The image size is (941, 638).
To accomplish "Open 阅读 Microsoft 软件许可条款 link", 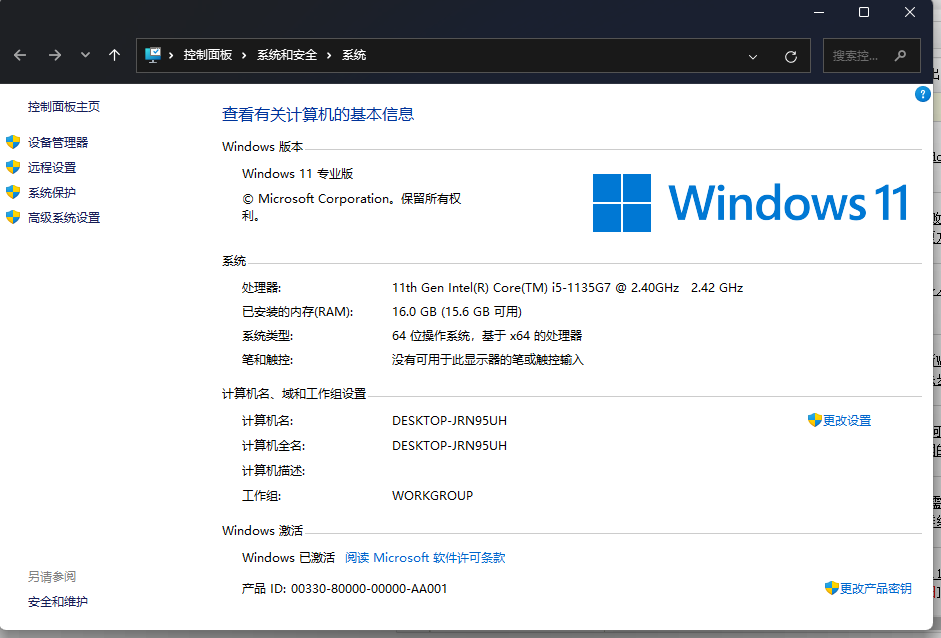I will pos(424,558).
